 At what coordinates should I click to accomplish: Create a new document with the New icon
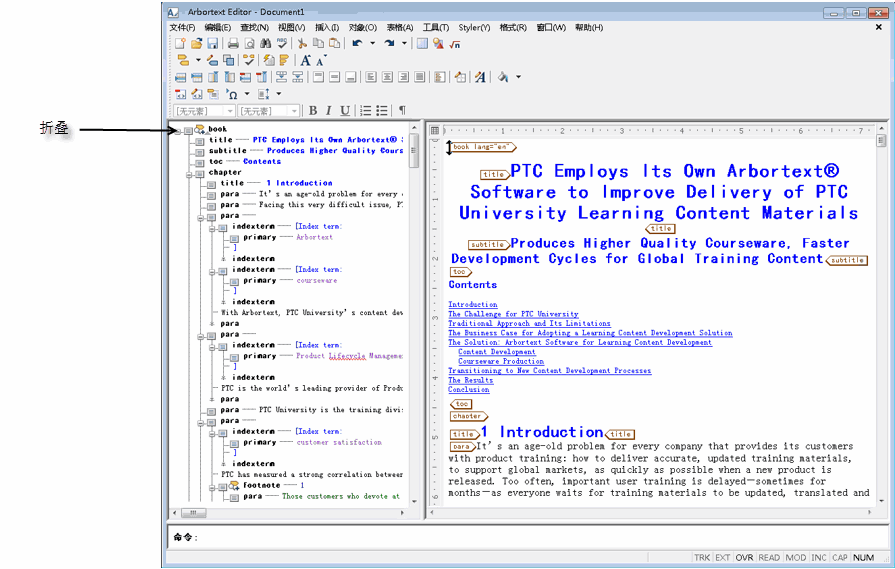(x=180, y=43)
